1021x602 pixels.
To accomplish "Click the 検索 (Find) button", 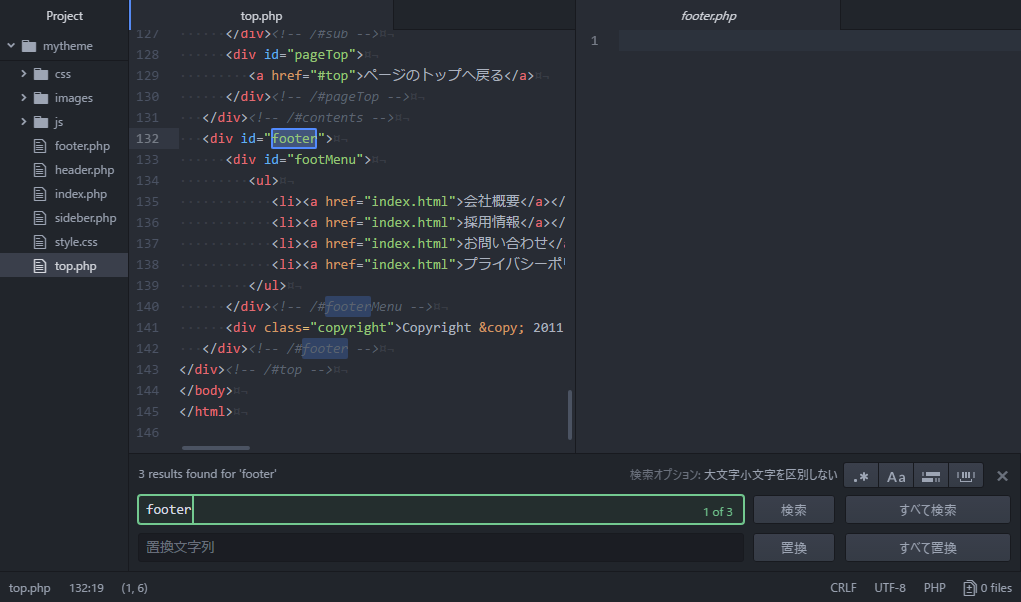I will tap(793, 509).
